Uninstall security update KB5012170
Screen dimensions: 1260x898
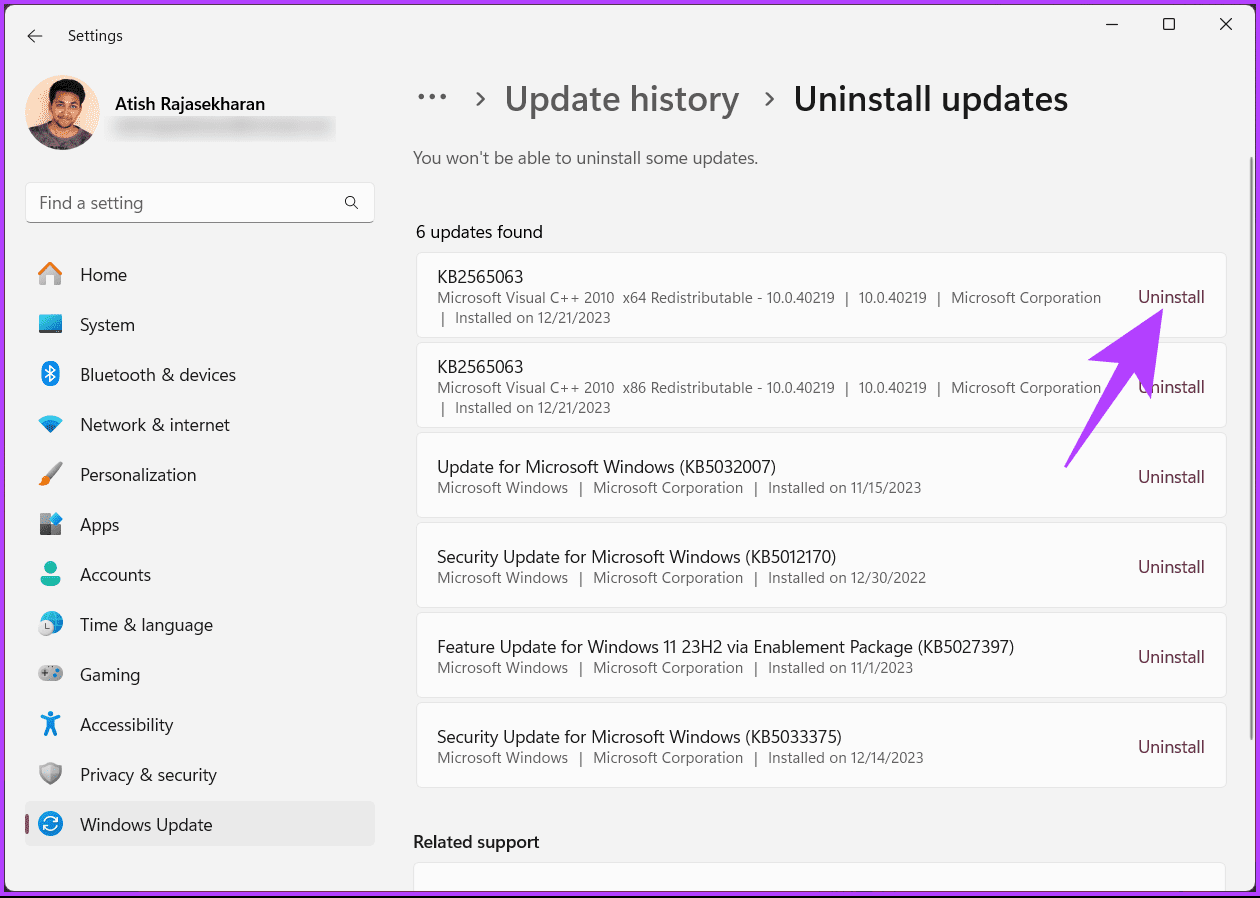1171,567
